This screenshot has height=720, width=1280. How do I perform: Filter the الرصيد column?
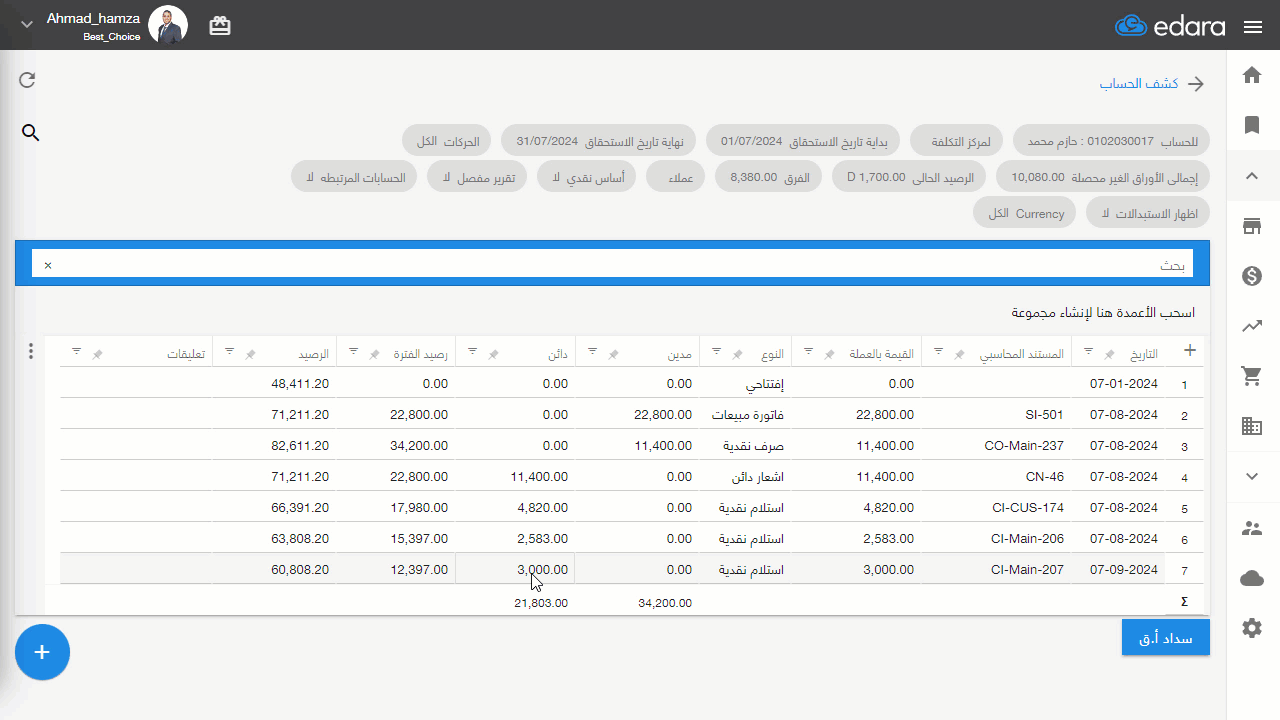tap(229, 351)
